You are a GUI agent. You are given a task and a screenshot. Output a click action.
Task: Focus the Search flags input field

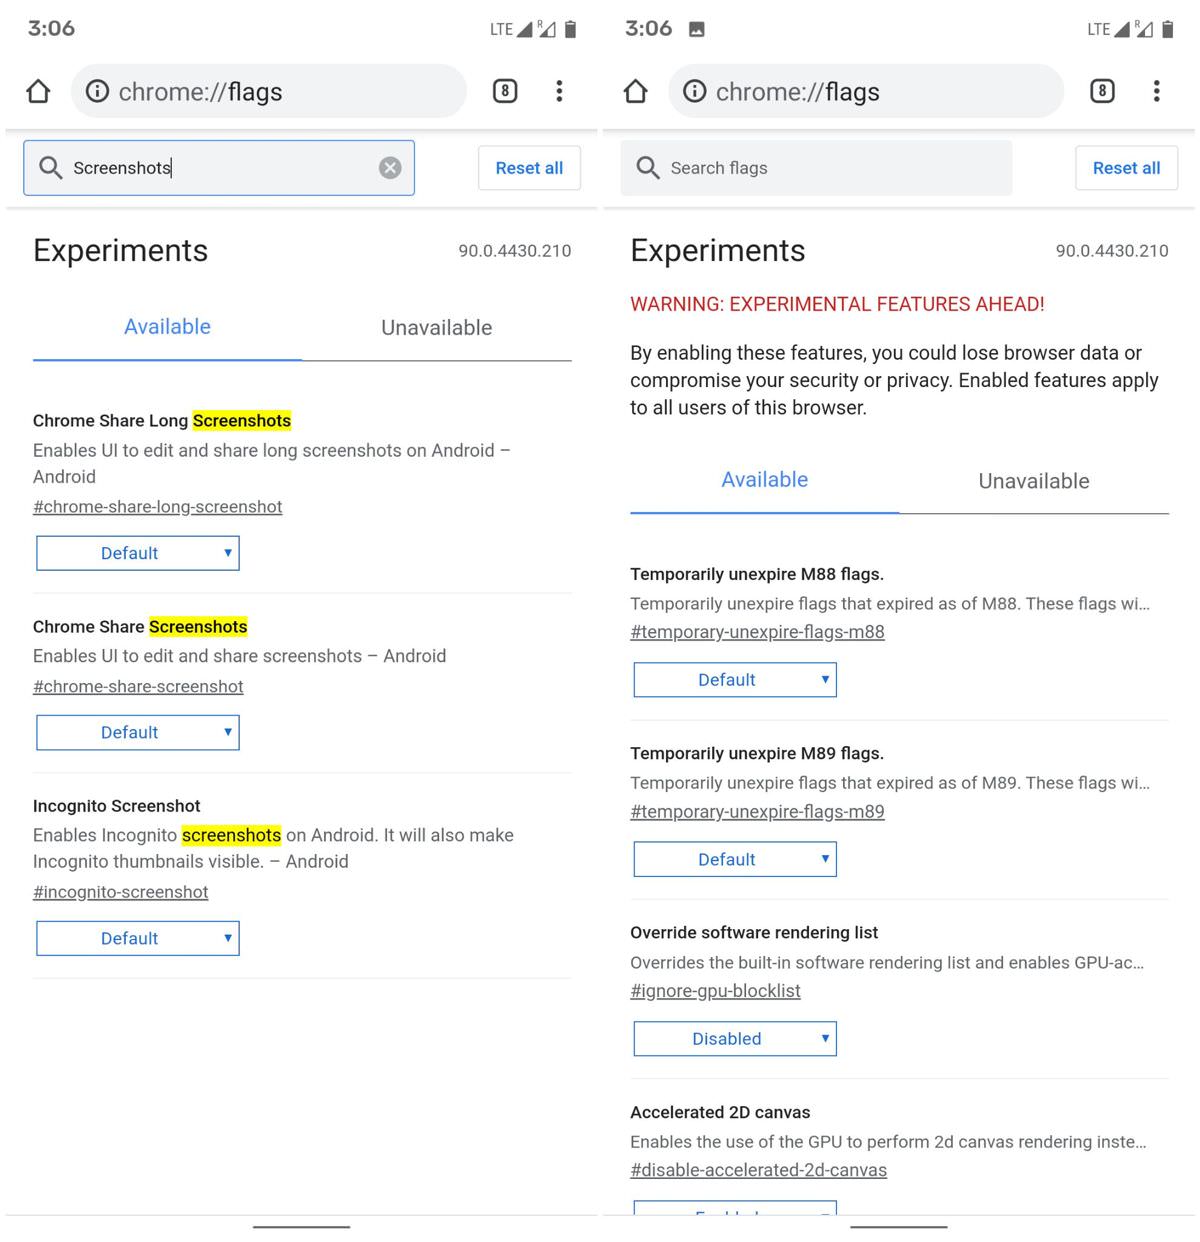pos(816,168)
